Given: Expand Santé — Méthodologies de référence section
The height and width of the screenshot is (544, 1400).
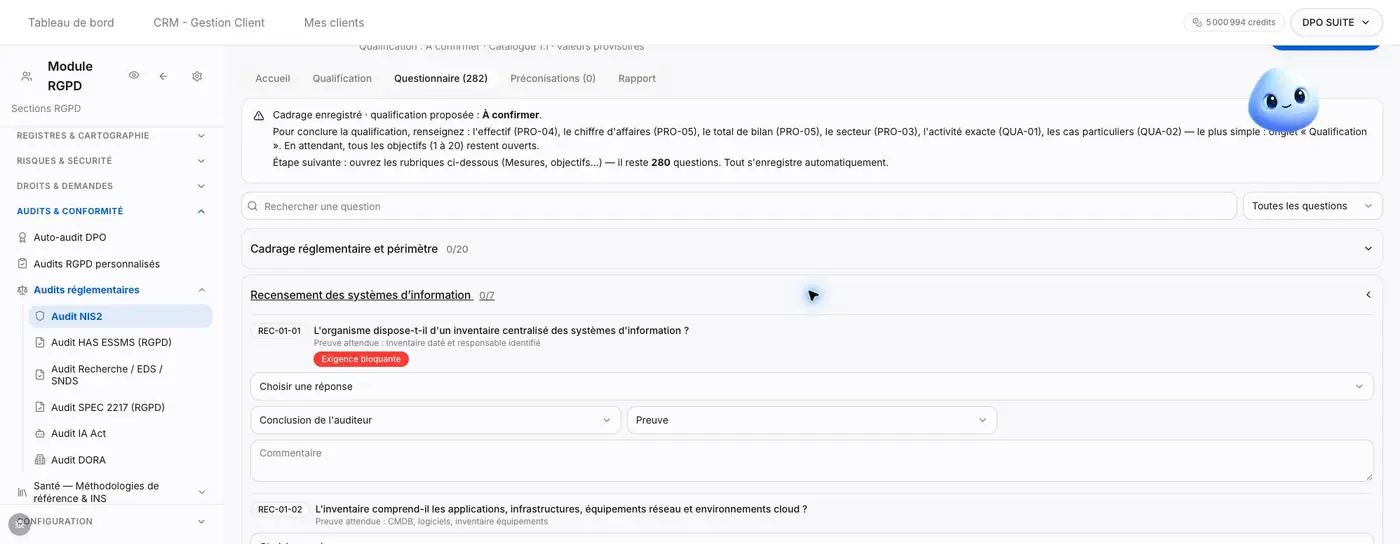Looking at the screenshot, I should pyautogui.click(x=201, y=492).
